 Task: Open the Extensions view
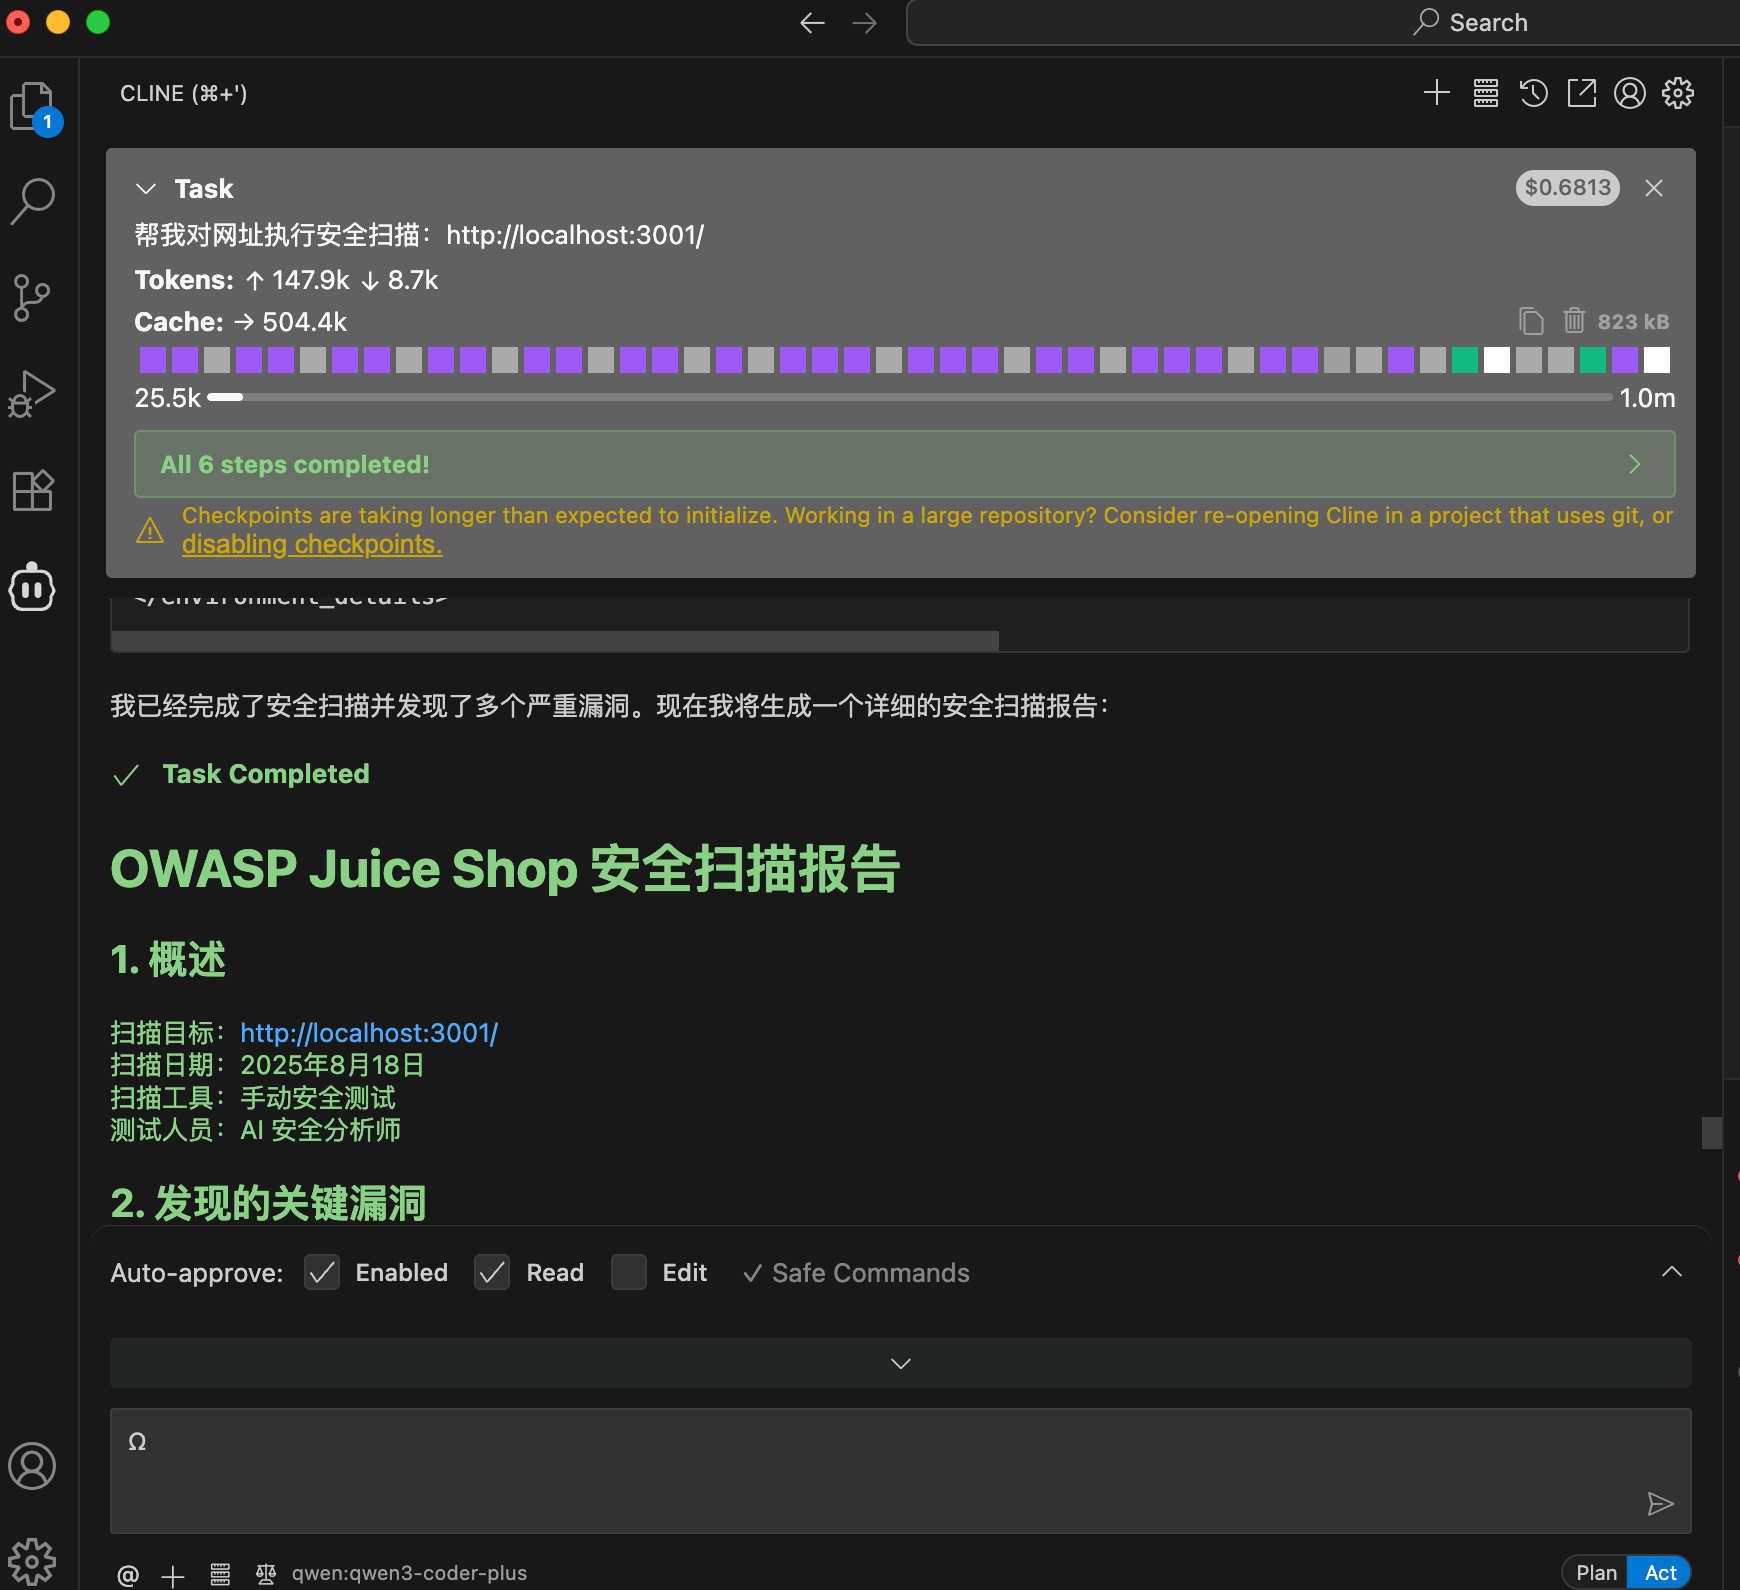click(33, 490)
